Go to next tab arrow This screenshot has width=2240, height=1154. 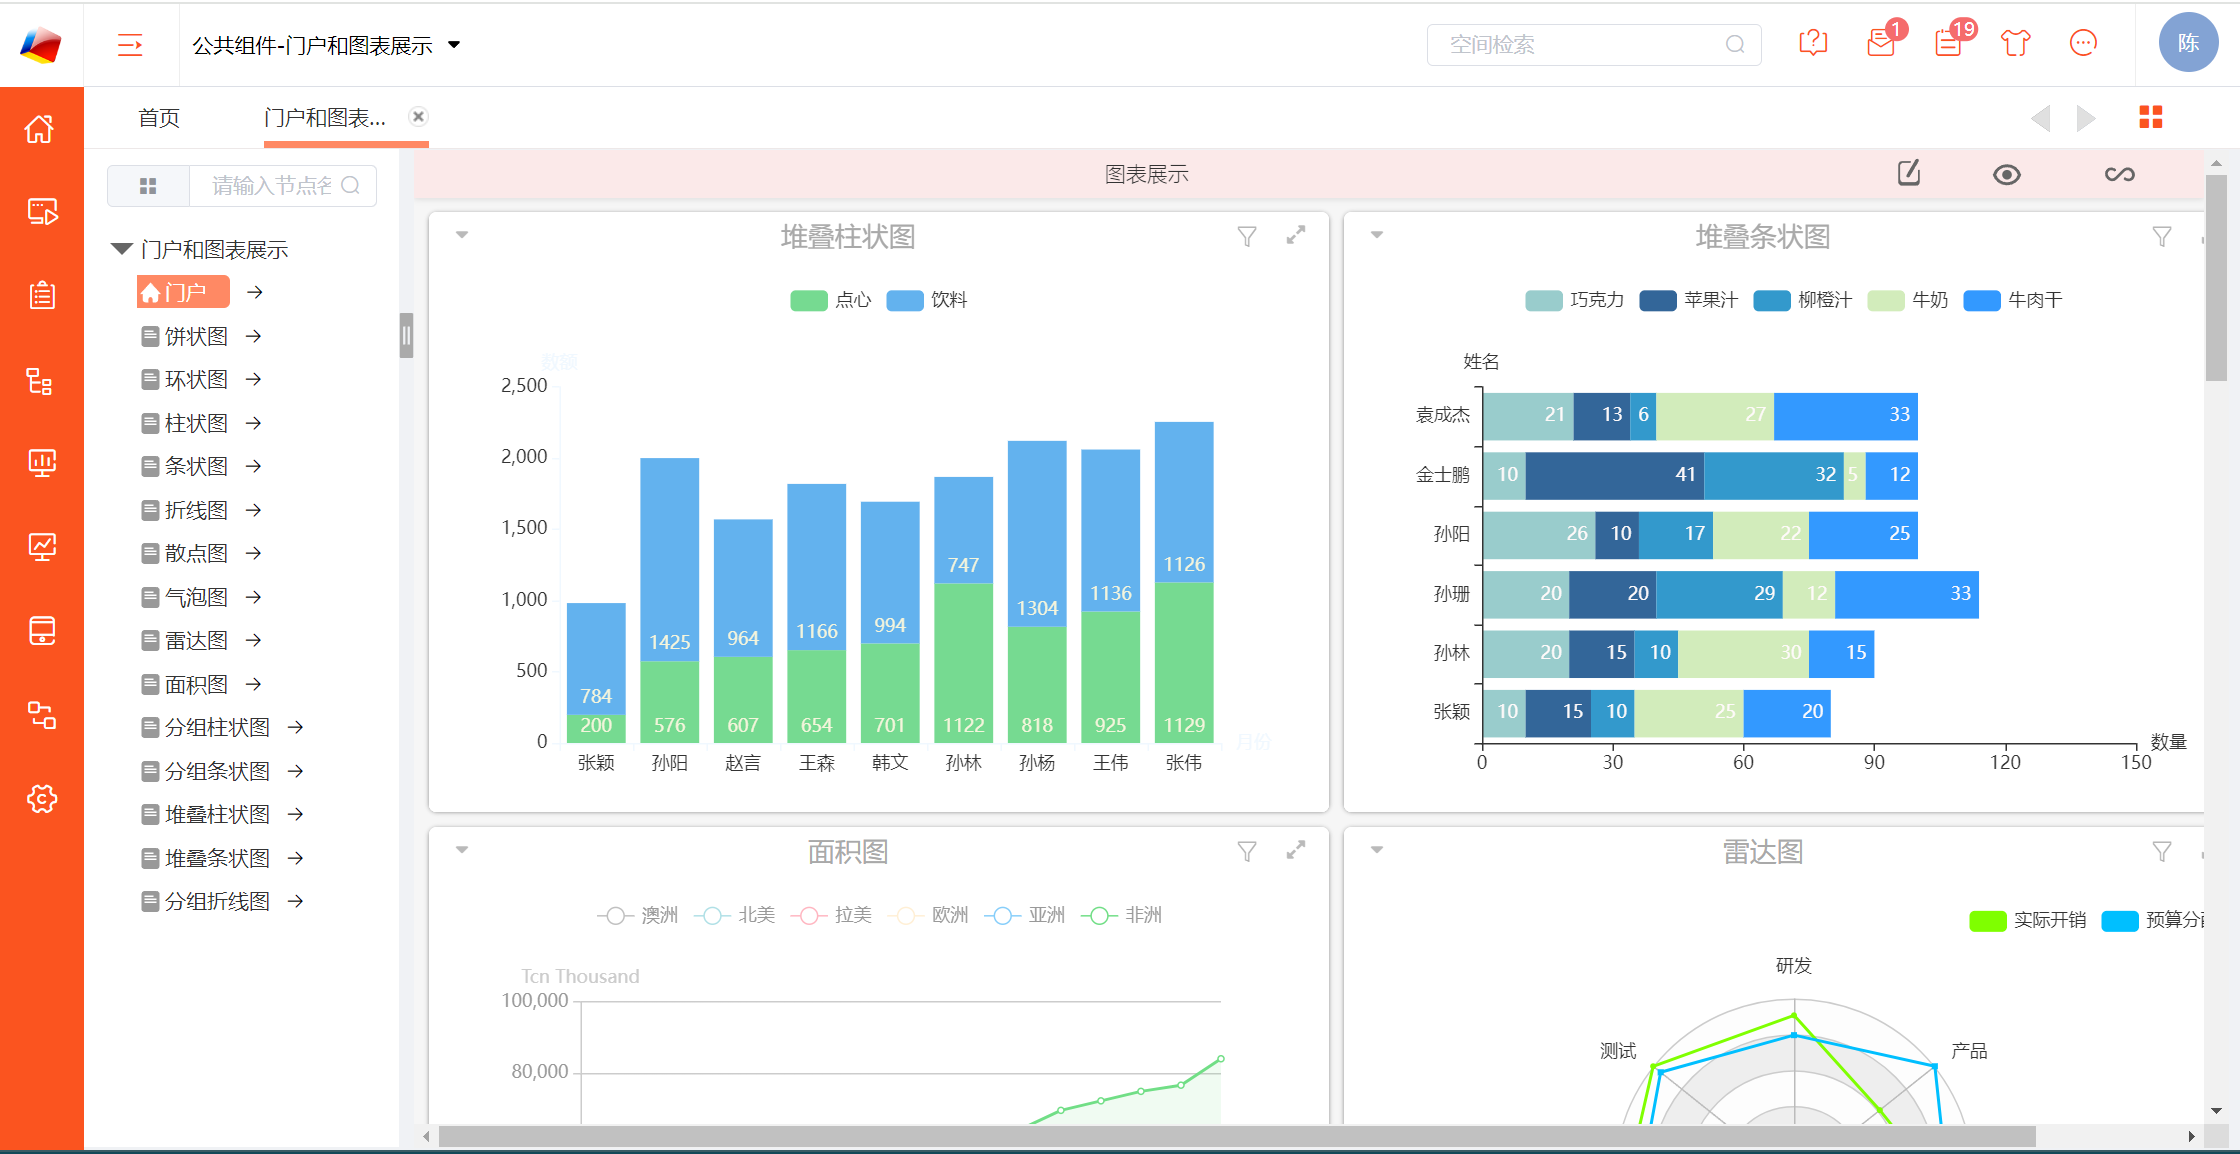pyautogui.click(x=2086, y=118)
